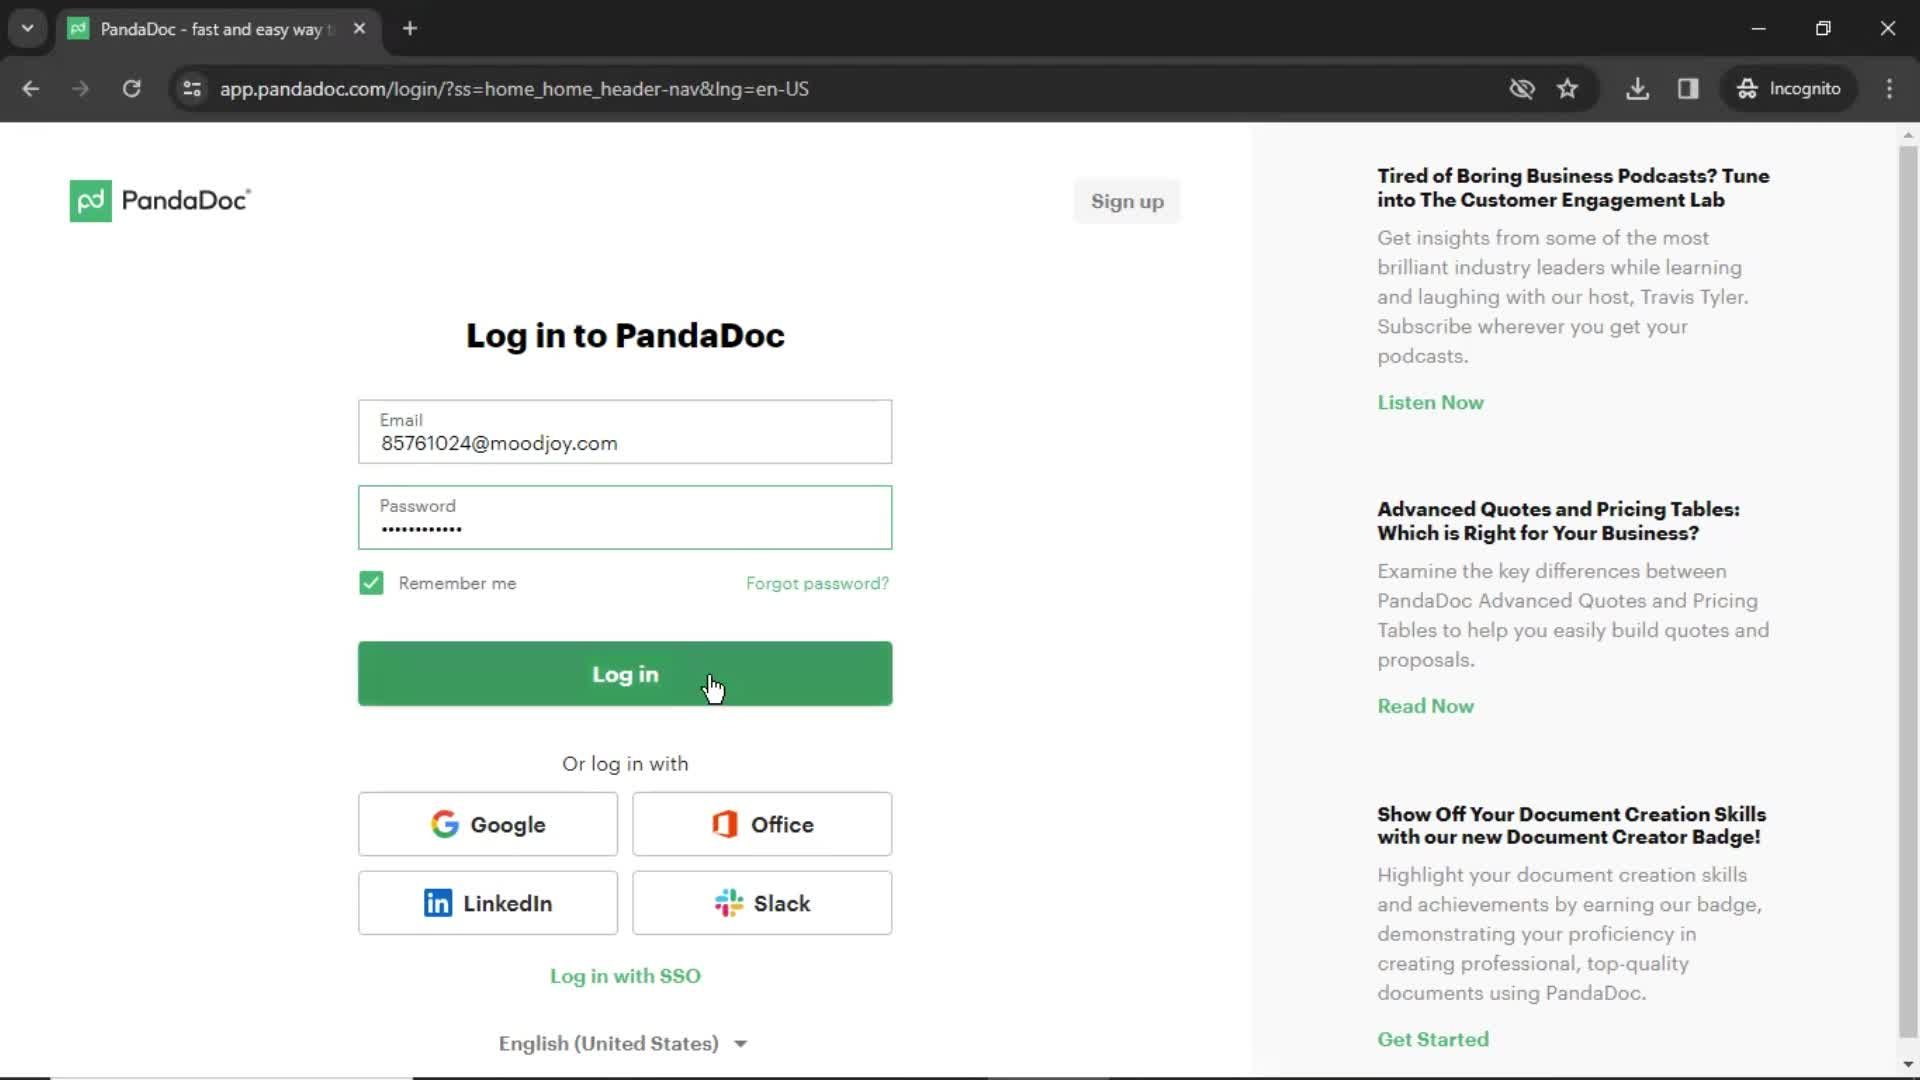Enable Remember me toggle checkbox

[371, 583]
